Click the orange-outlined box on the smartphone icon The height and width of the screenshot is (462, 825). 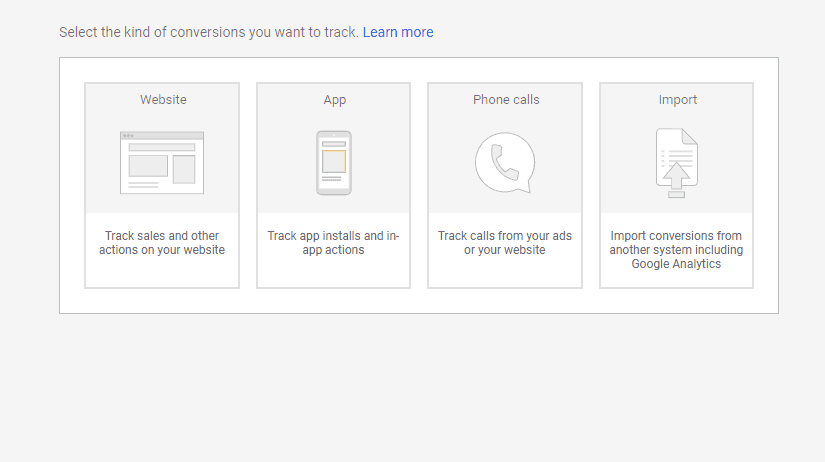click(x=333, y=160)
